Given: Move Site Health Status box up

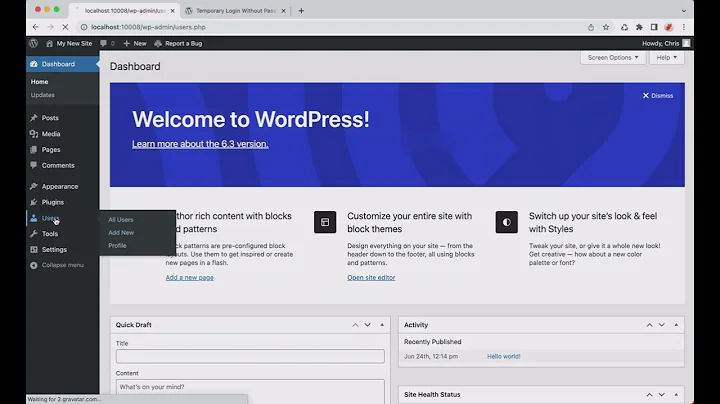Looking at the screenshot, I should coord(649,394).
